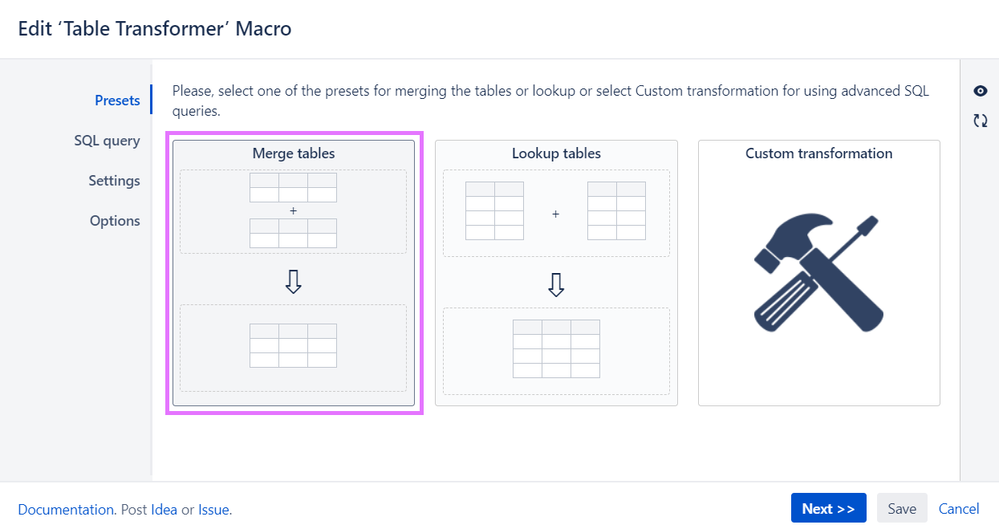Choose the Lookup tables preset
This screenshot has height=530, width=999.
(556, 273)
